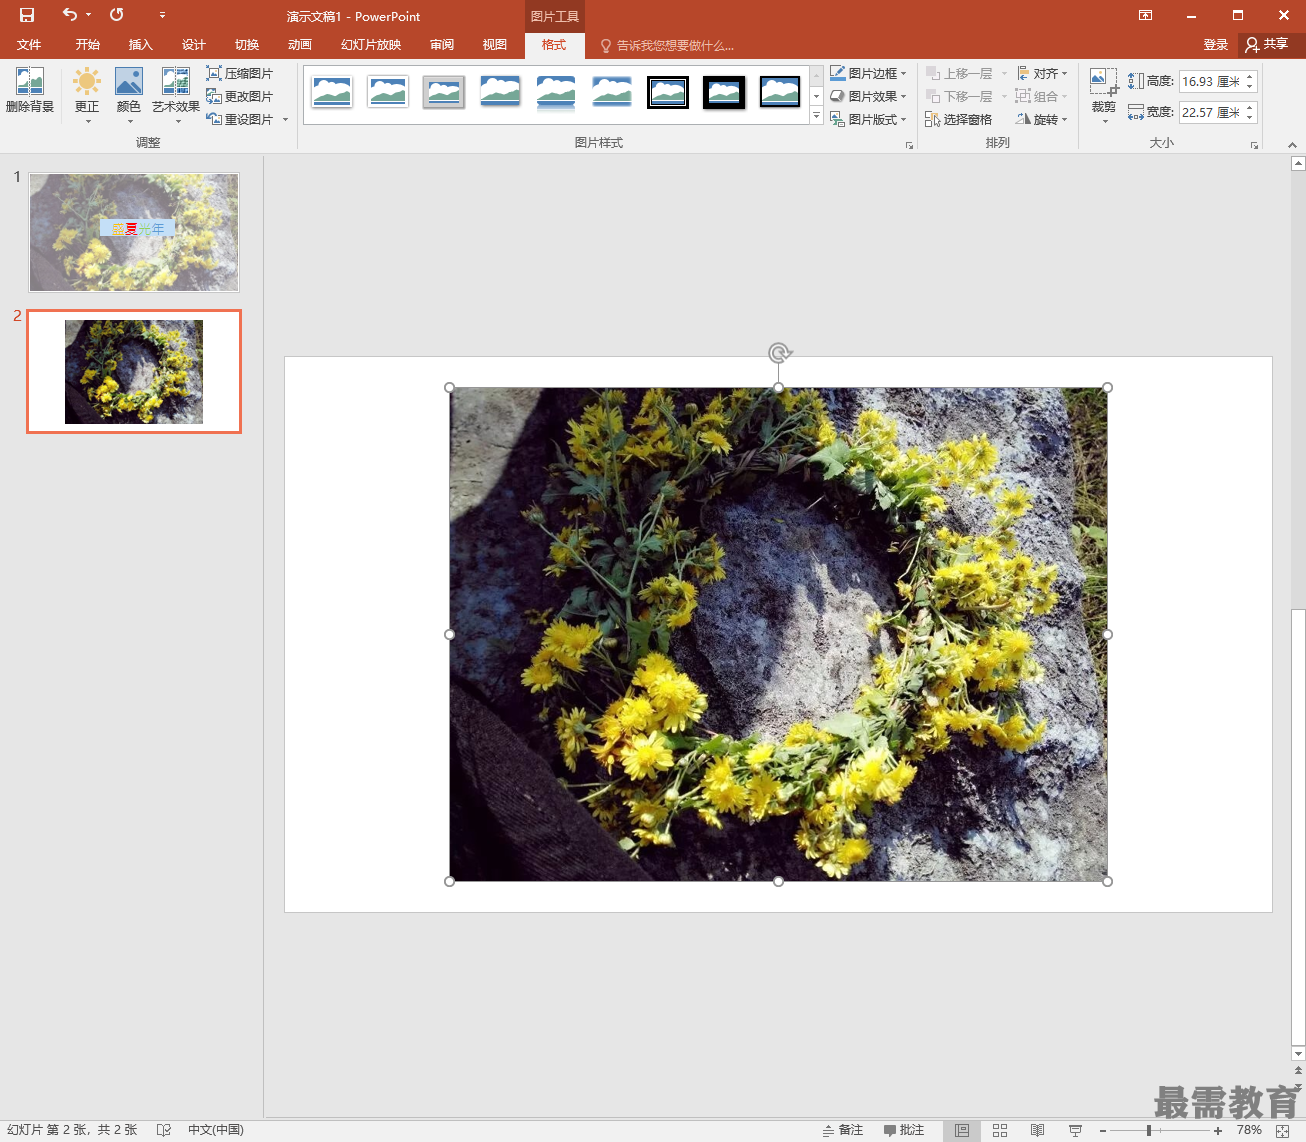Switch to the 动画 (Animations) tab
Viewport: 1306px width, 1142px height.
(x=300, y=45)
